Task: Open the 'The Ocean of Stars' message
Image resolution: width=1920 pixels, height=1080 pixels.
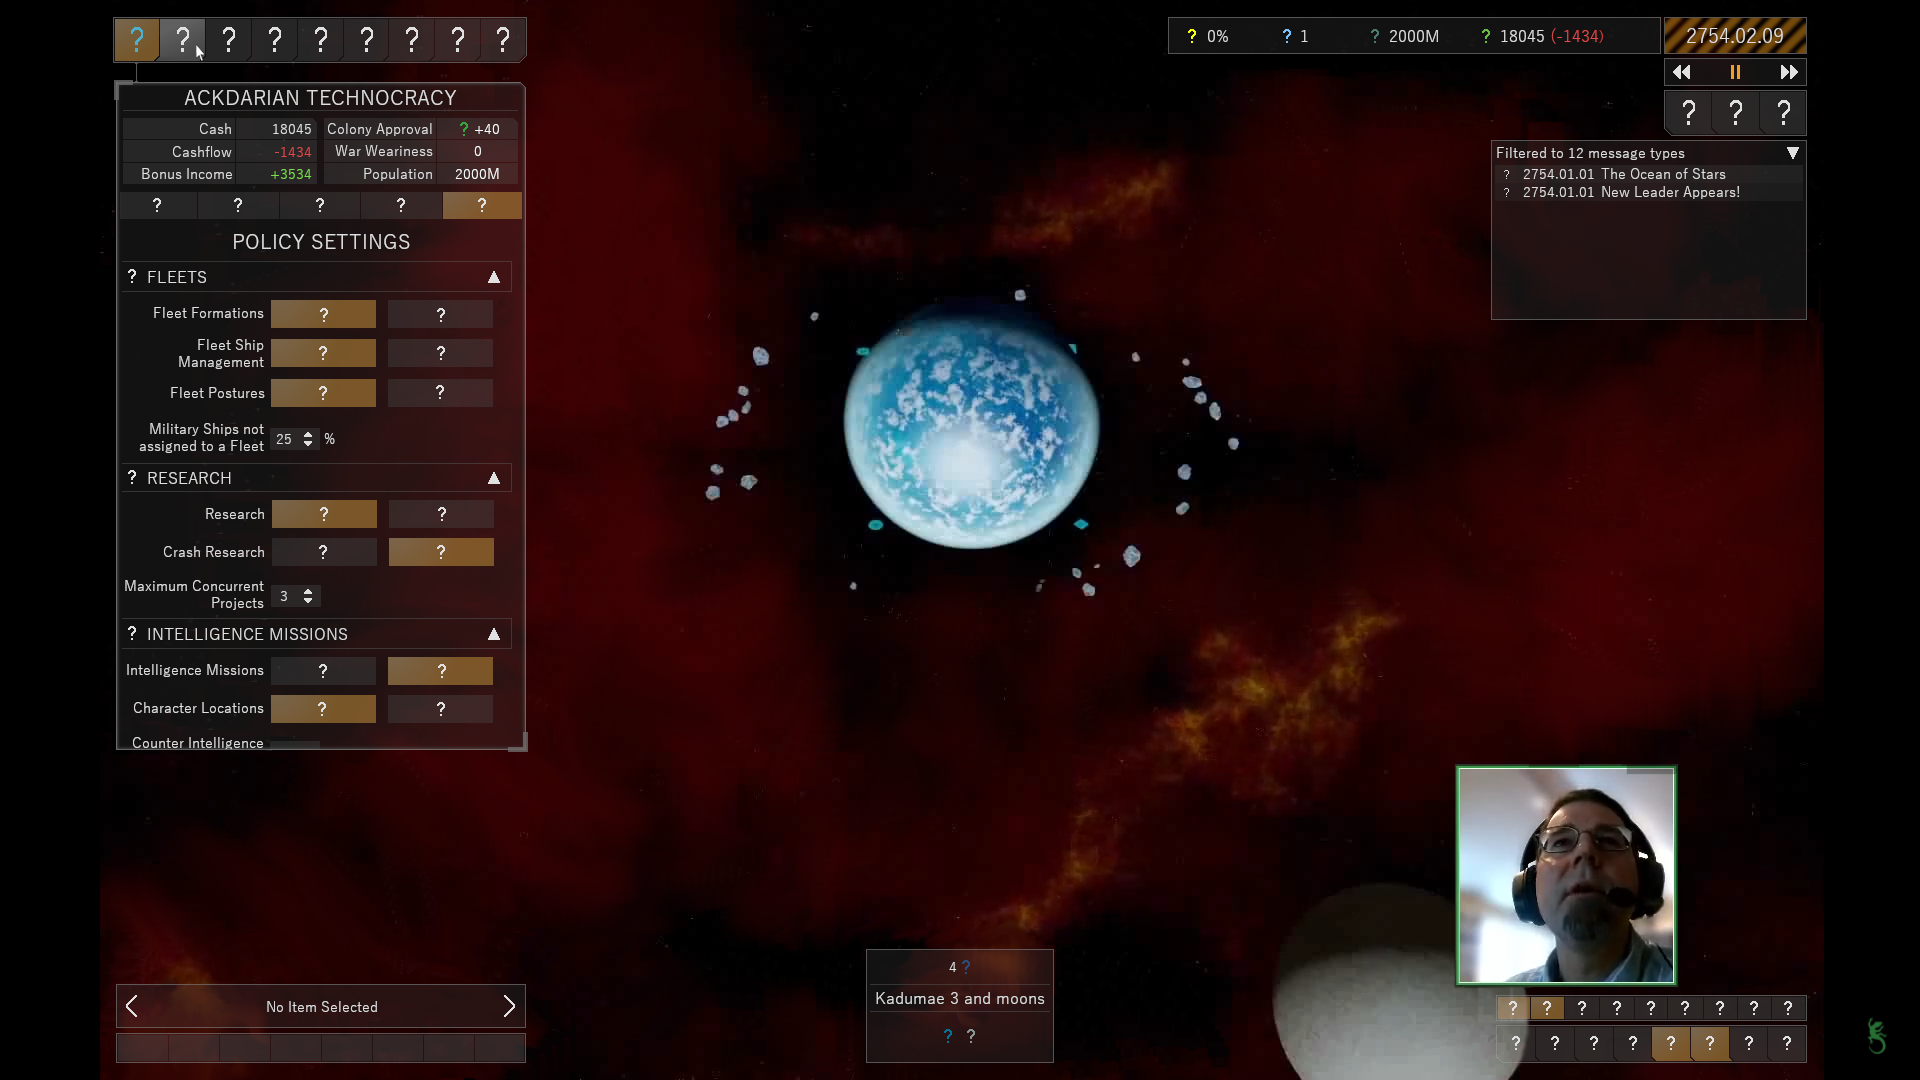Action: tap(1662, 174)
